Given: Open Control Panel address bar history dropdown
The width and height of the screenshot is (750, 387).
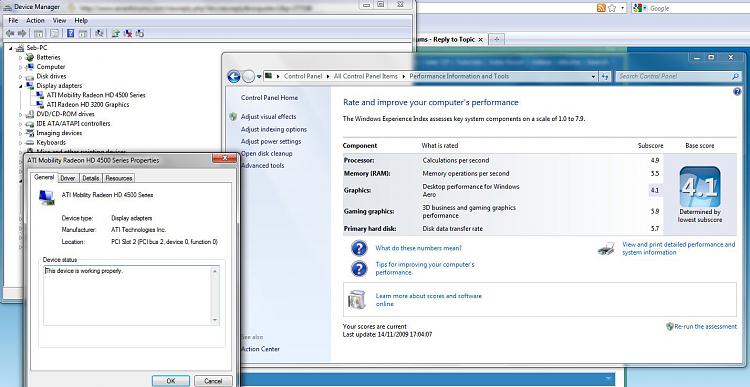Looking at the screenshot, I should point(593,76).
